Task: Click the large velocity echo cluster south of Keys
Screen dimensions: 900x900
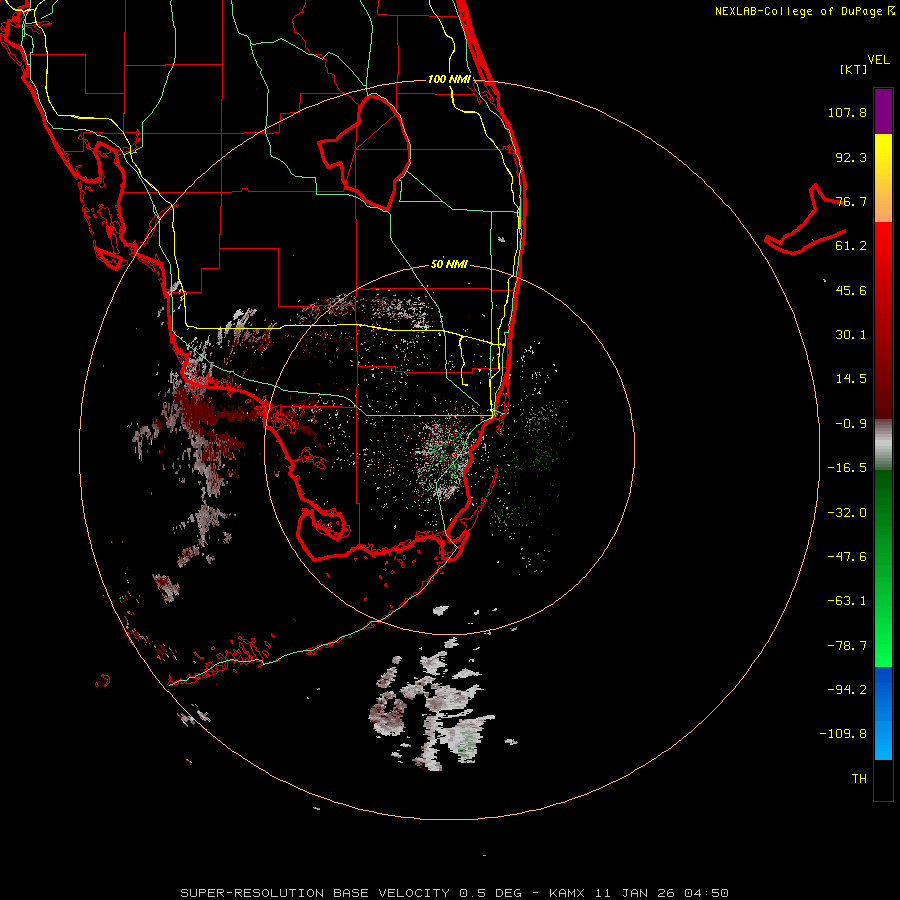Action: coord(432,706)
